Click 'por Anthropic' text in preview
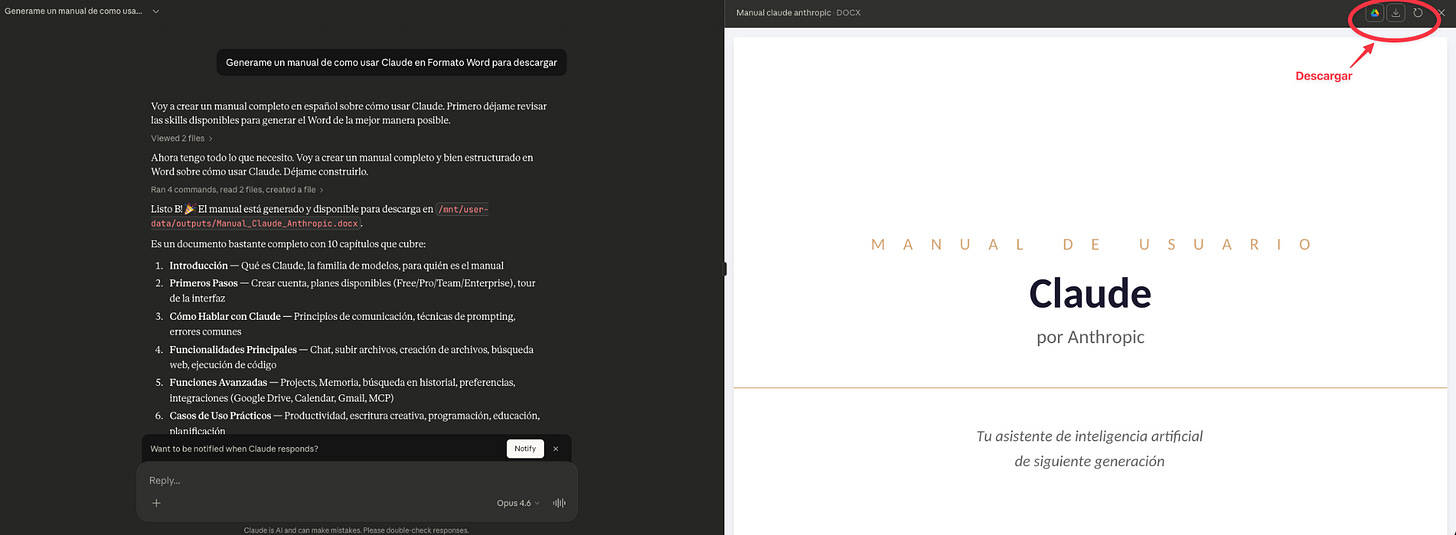Screen dimensions: 1456x535 pos(1090,337)
